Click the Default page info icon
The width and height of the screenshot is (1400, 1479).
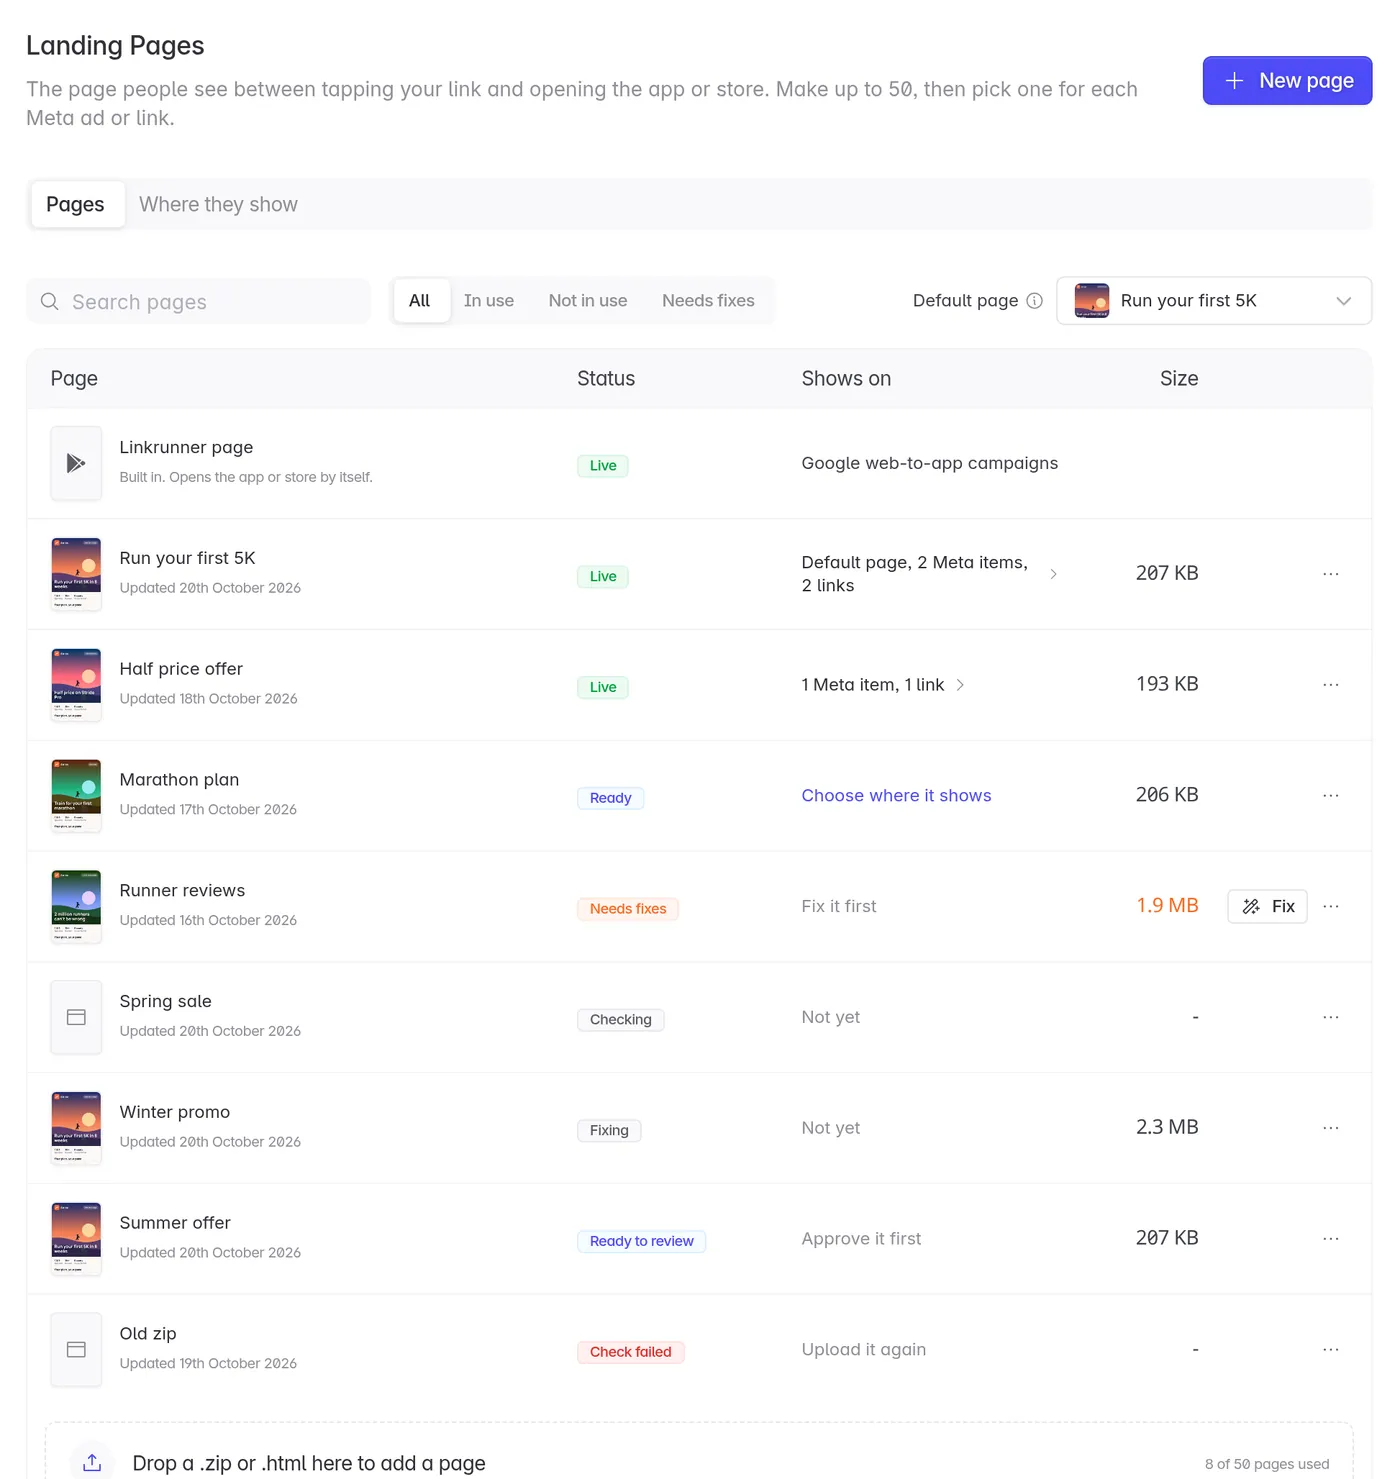point(1034,301)
